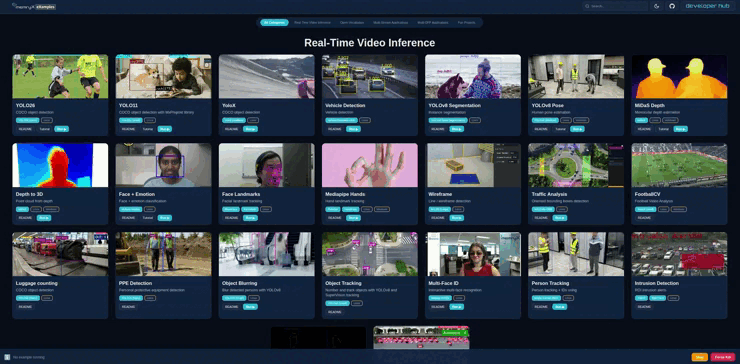Screen dimensions: 740x364
Task: Open README for YOLO11
Action: 128,129
